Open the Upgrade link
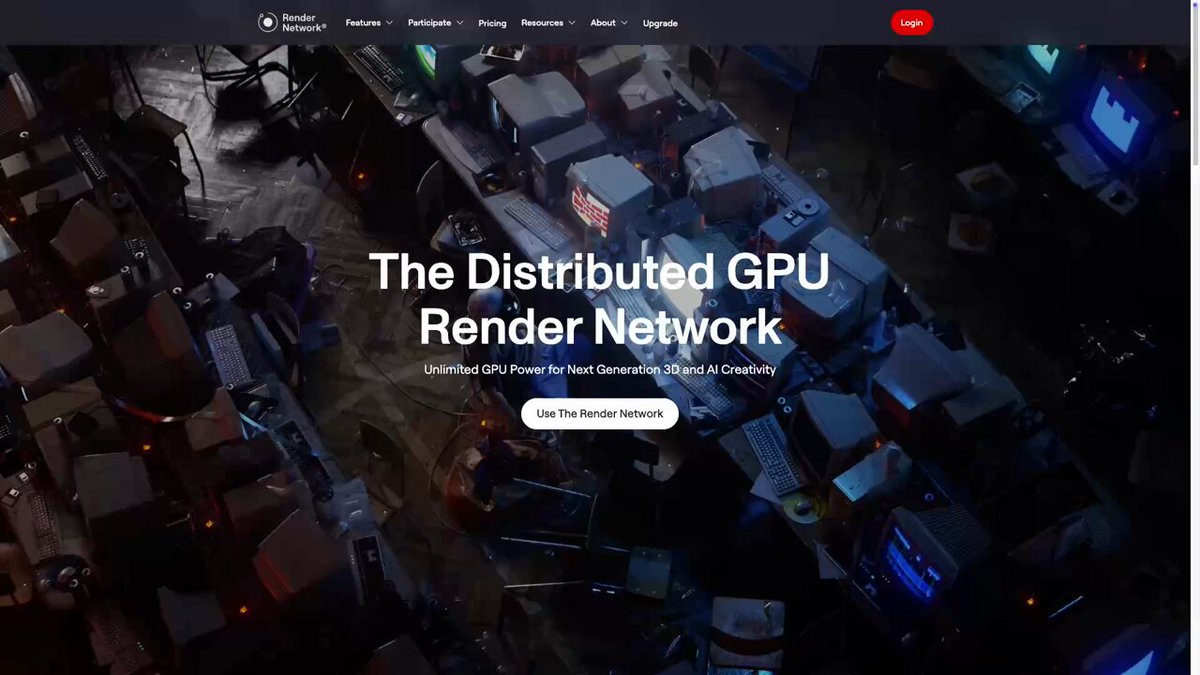Viewport: 1200px width, 675px height. coord(660,23)
